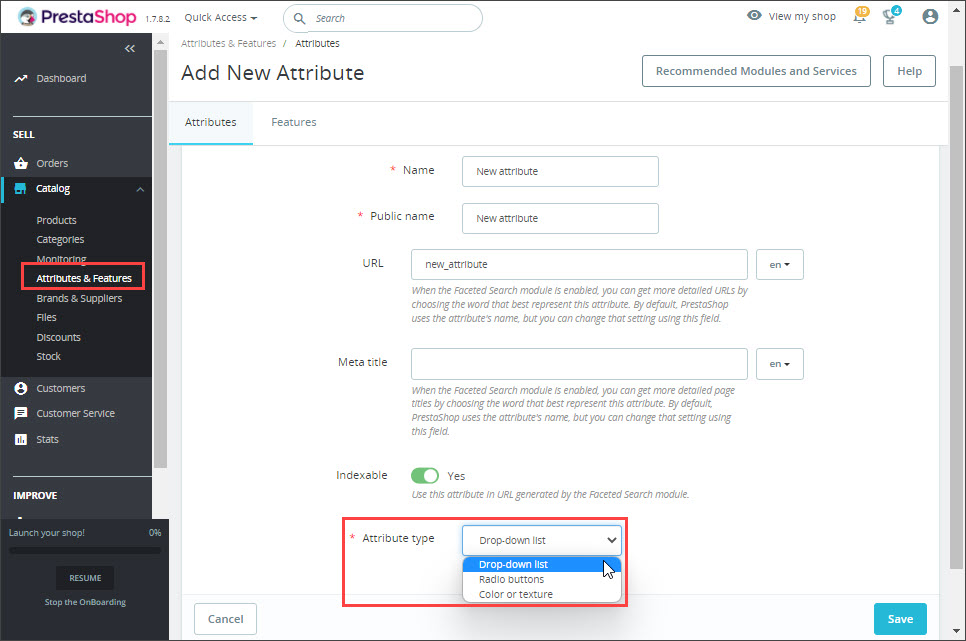Collapse the Catalog menu chevron
Image resolution: width=966 pixels, height=641 pixels.
tap(140, 189)
